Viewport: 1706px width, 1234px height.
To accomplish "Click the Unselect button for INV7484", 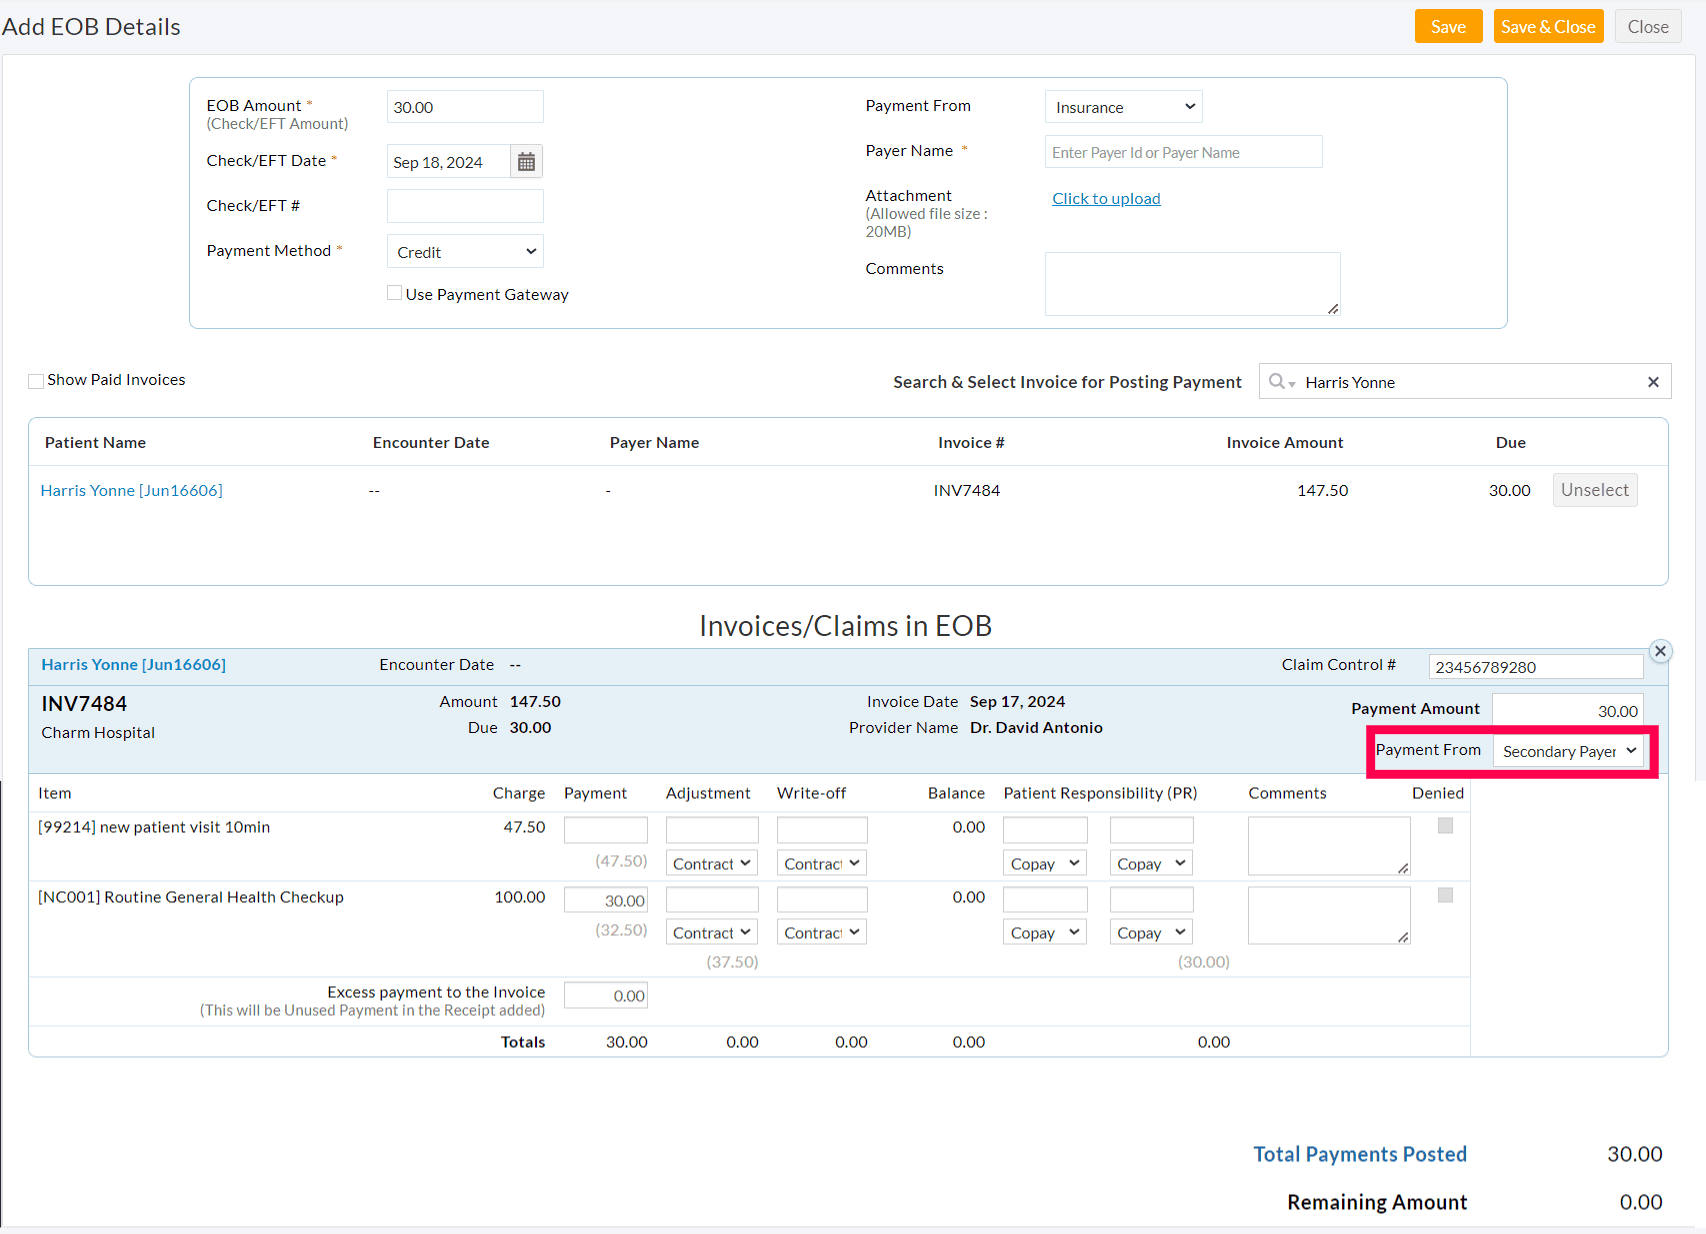I will [x=1594, y=490].
